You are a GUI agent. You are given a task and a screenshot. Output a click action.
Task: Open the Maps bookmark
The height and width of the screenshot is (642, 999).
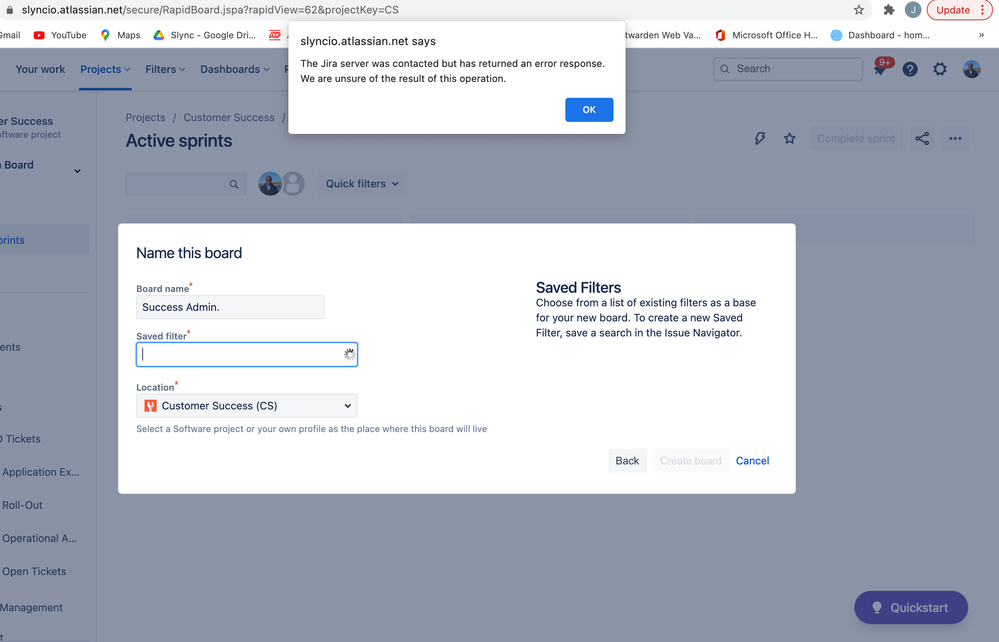click(120, 35)
